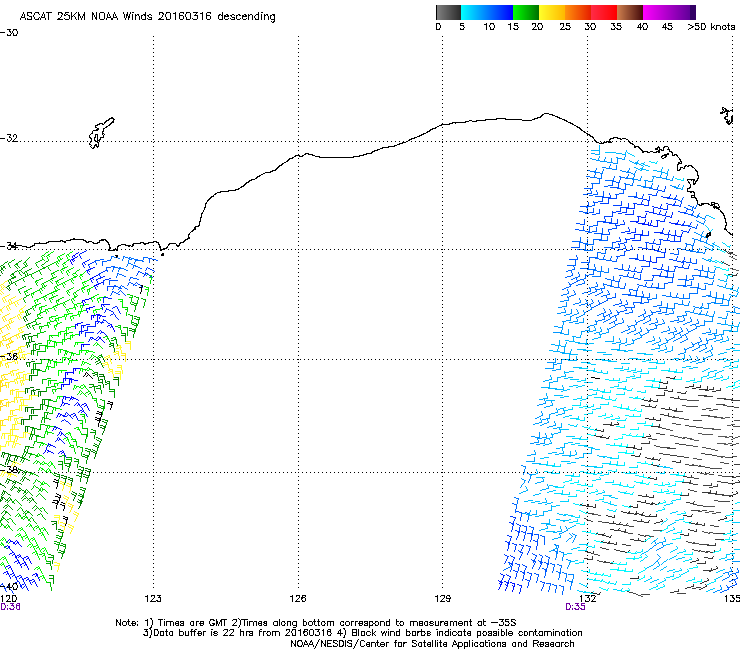Click the '-30' latitude label on the left edge
Image resolution: width=740 pixels, height=650 pixels.
click(9, 33)
